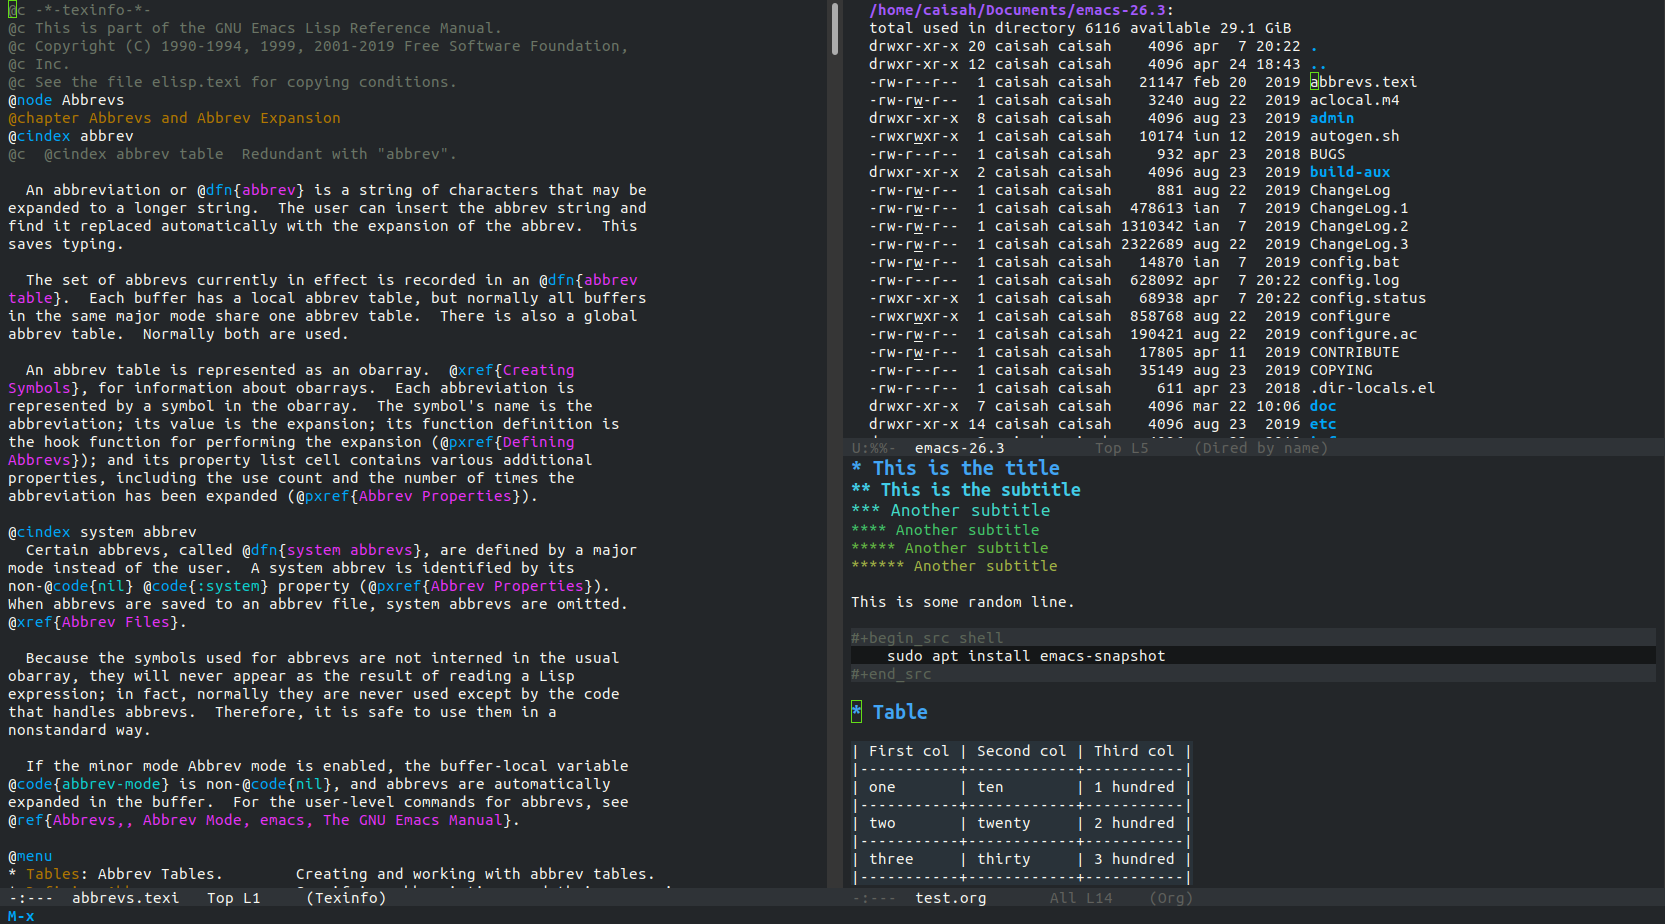Open the doc directory entry
This screenshot has width=1665, height=924.
[x=1323, y=406]
